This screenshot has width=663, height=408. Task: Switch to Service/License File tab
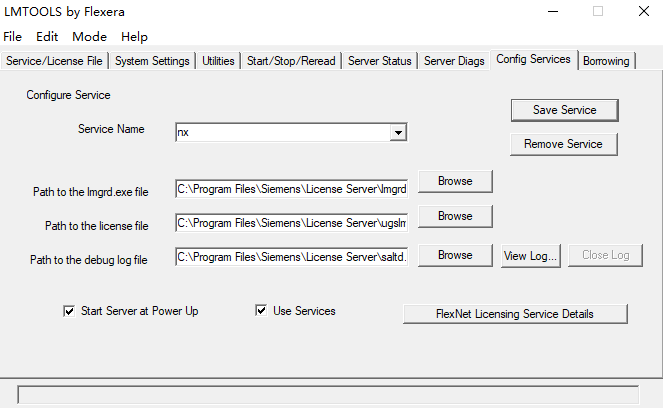point(54,61)
